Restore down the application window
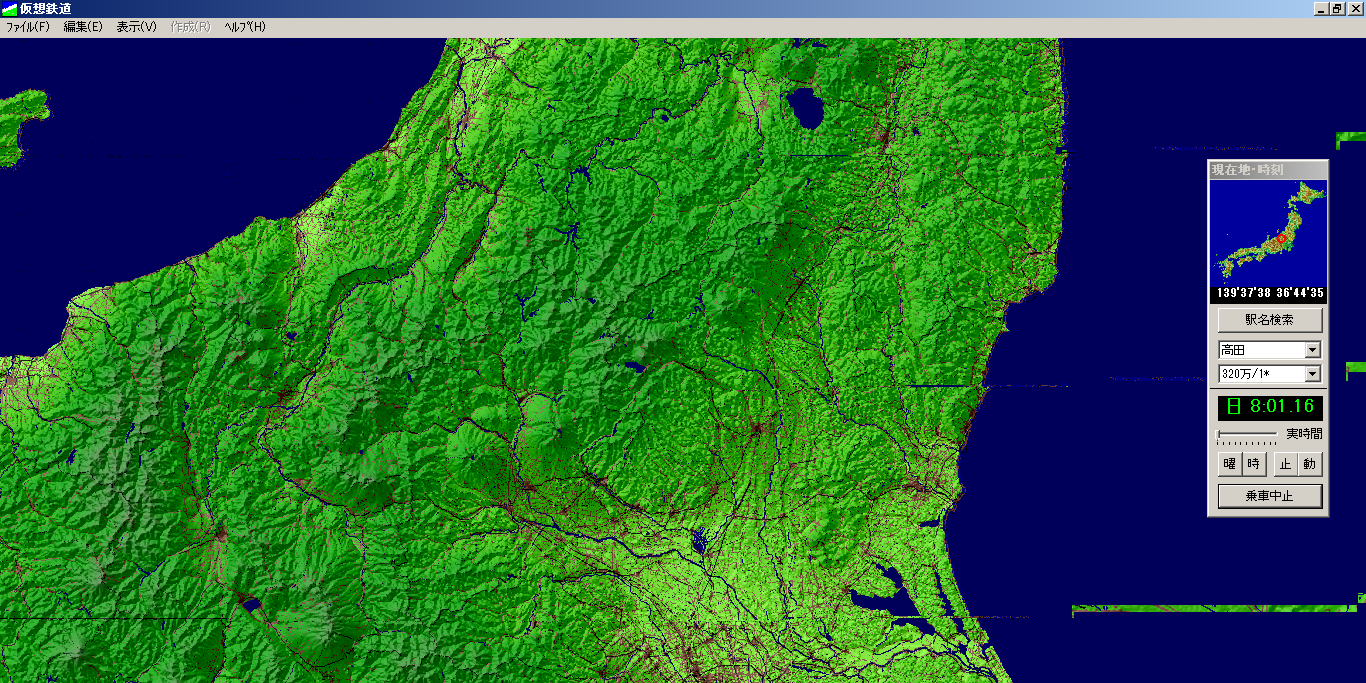1366x683 pixels. pos(1337,8)
